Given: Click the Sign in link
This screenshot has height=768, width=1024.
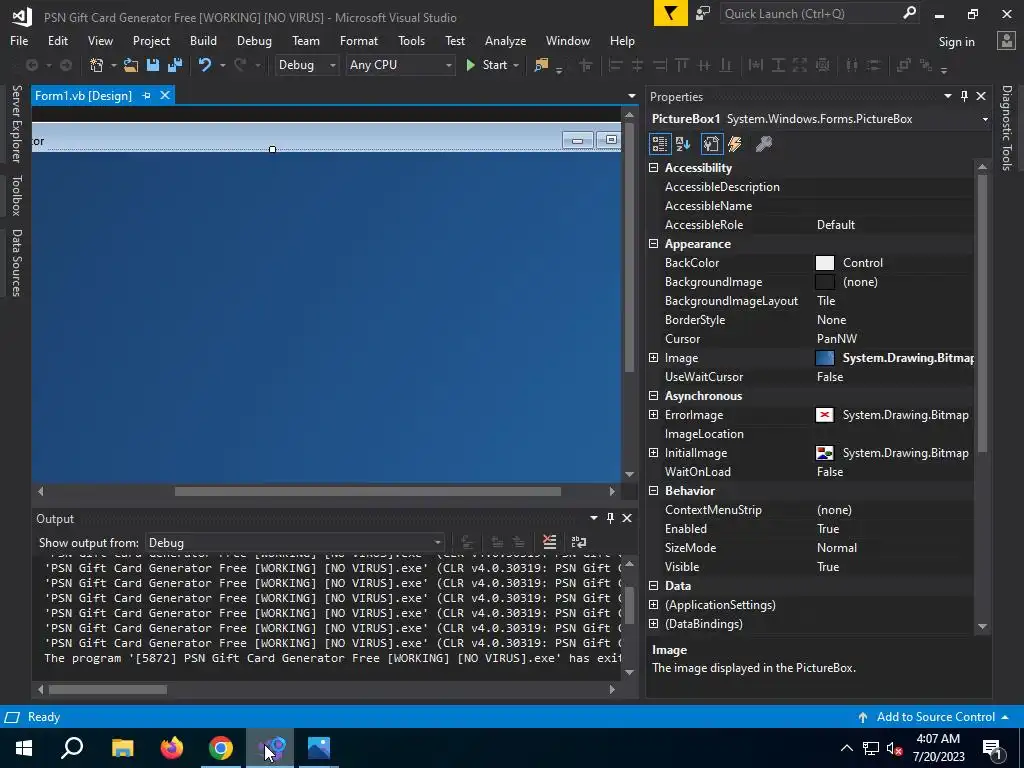Looking at the screenshot, I should coord(956,41).
